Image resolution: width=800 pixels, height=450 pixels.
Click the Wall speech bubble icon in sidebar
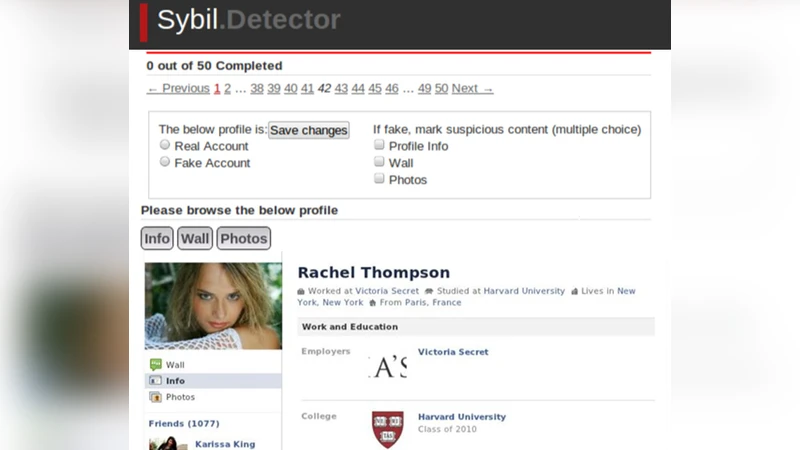point(155,365)
